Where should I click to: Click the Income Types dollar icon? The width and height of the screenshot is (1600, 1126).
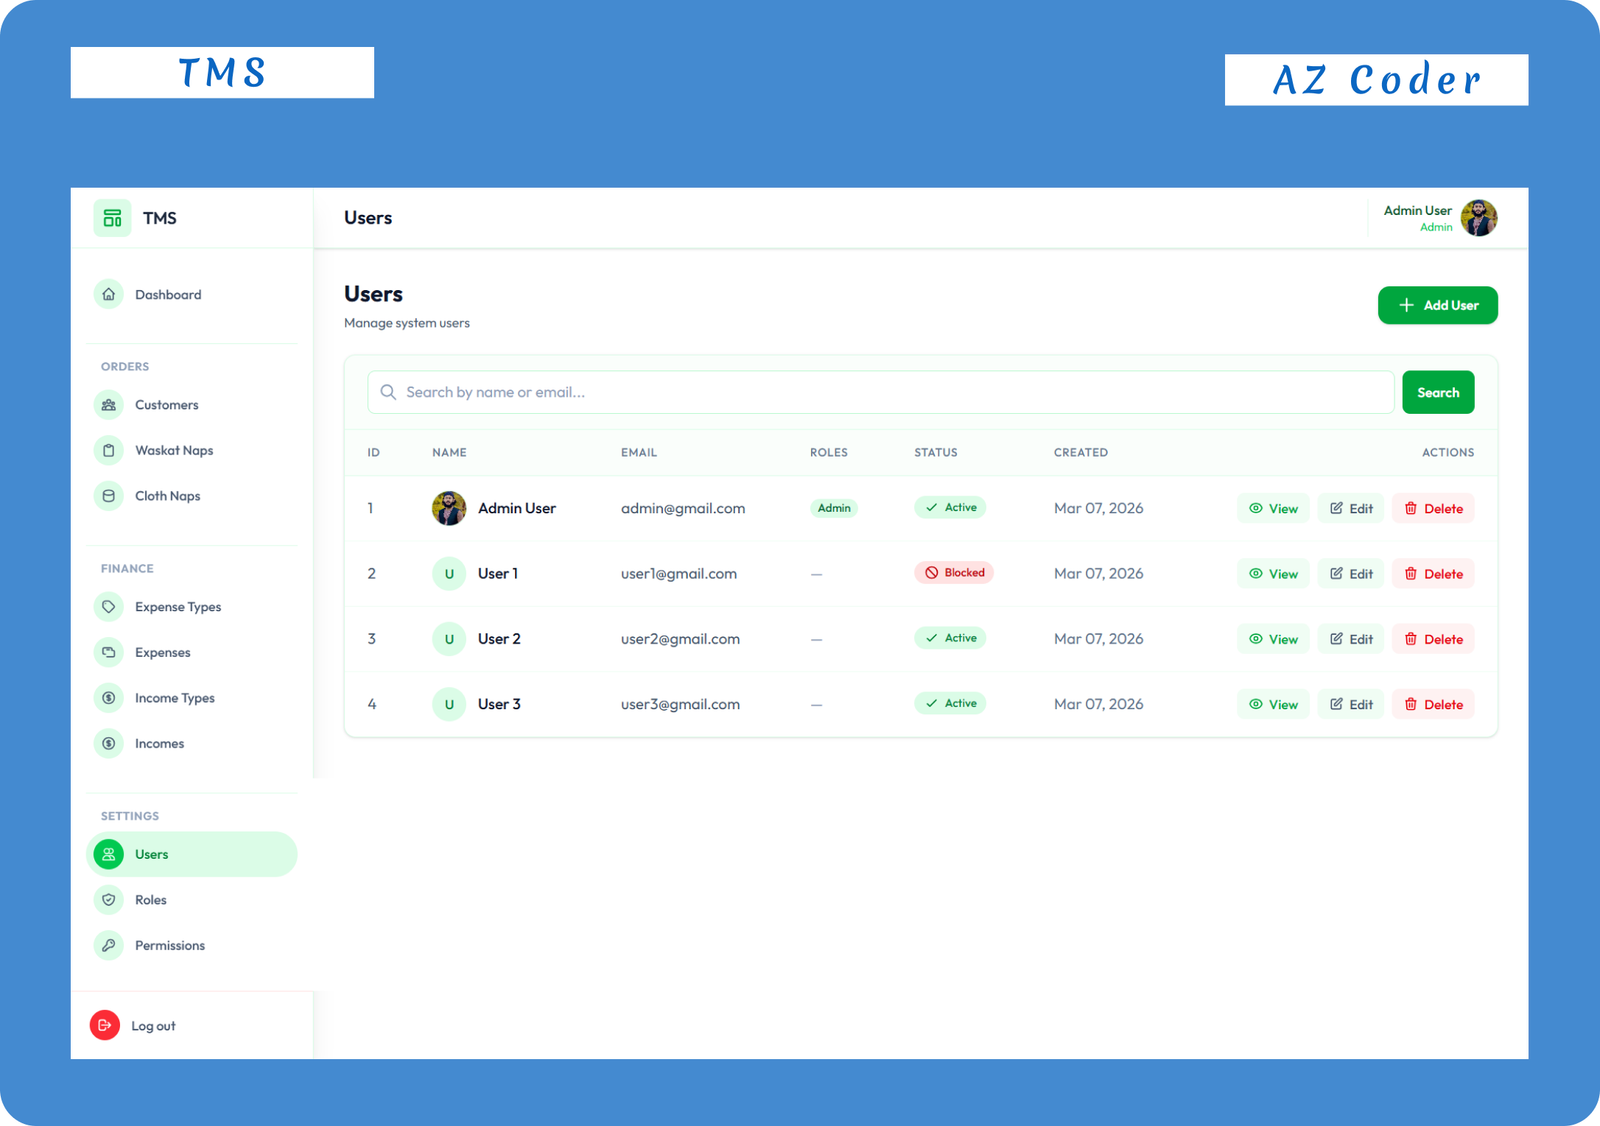(108, 697)
